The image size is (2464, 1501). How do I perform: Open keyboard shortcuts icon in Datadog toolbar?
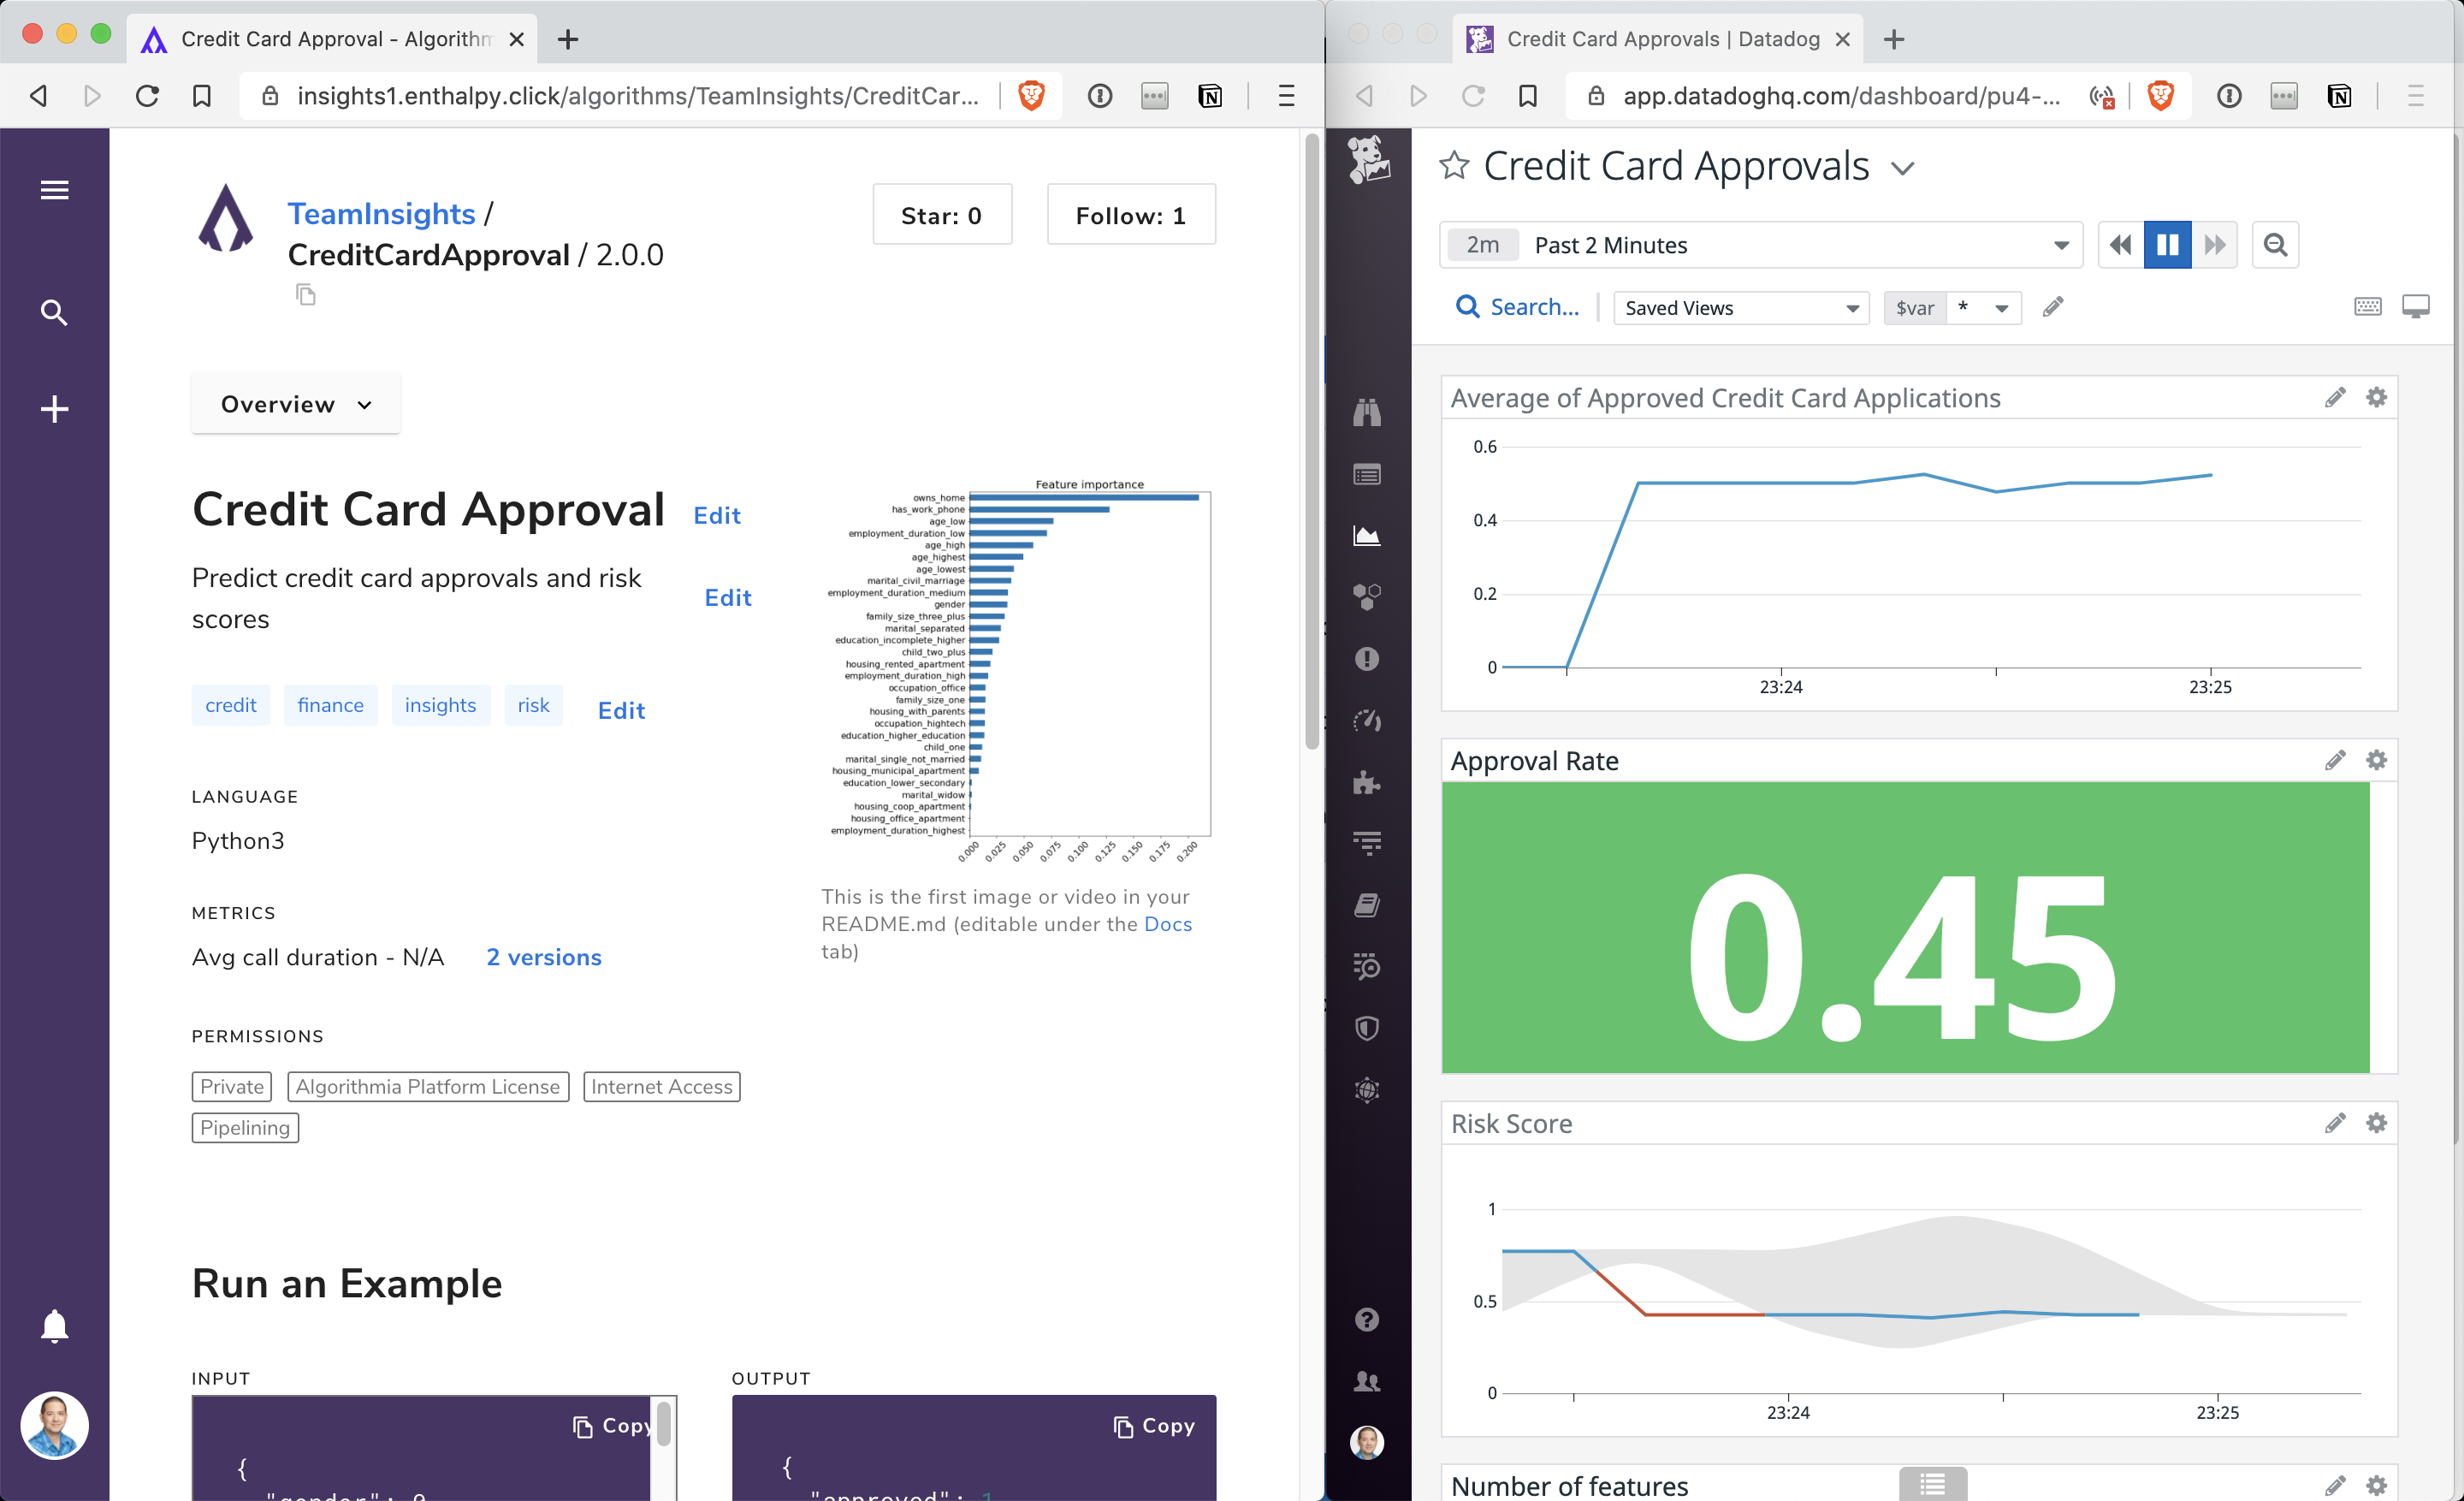(x=2368, y=307)
